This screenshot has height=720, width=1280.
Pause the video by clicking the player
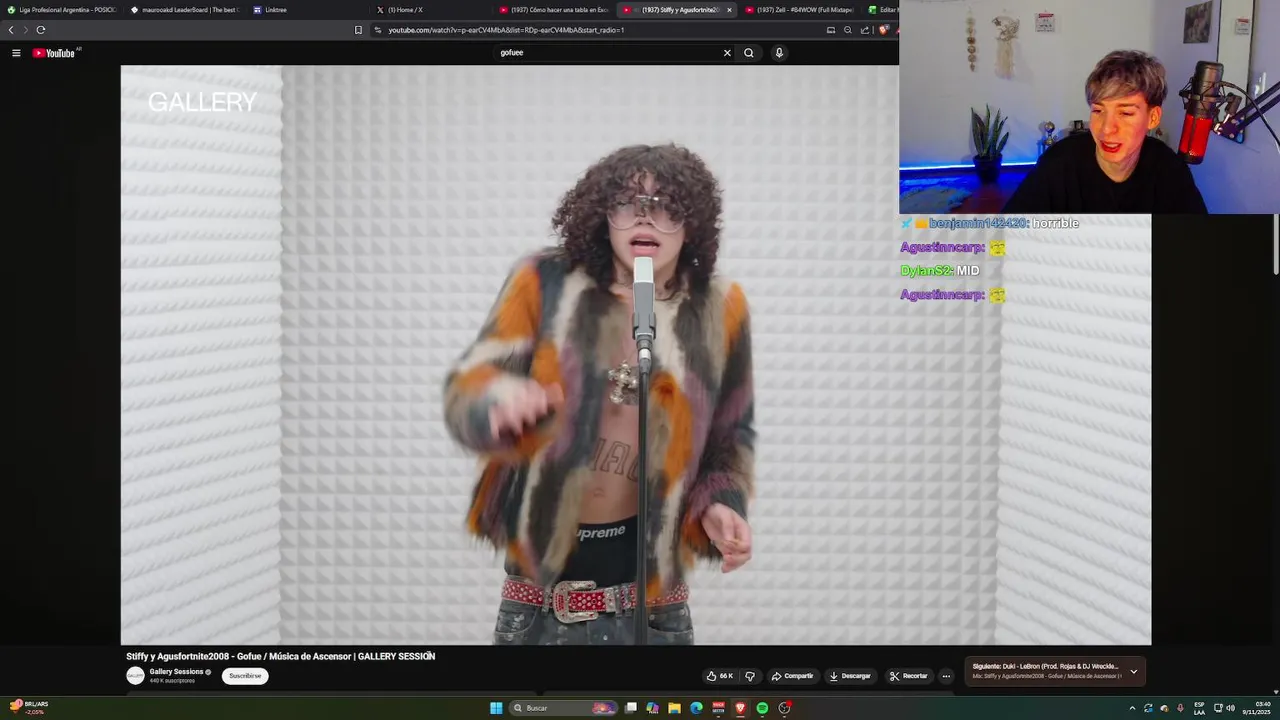(635, 355)
